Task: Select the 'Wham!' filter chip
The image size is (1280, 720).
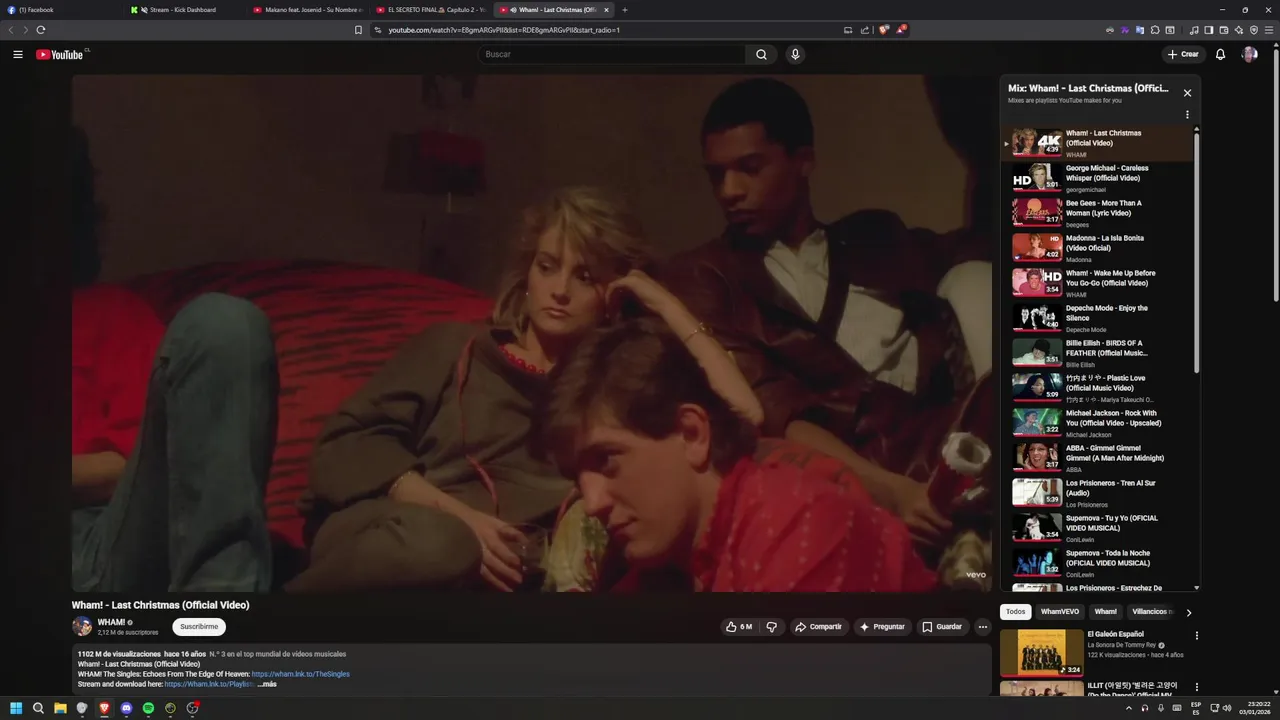Action: click(x=1105, y=612)
